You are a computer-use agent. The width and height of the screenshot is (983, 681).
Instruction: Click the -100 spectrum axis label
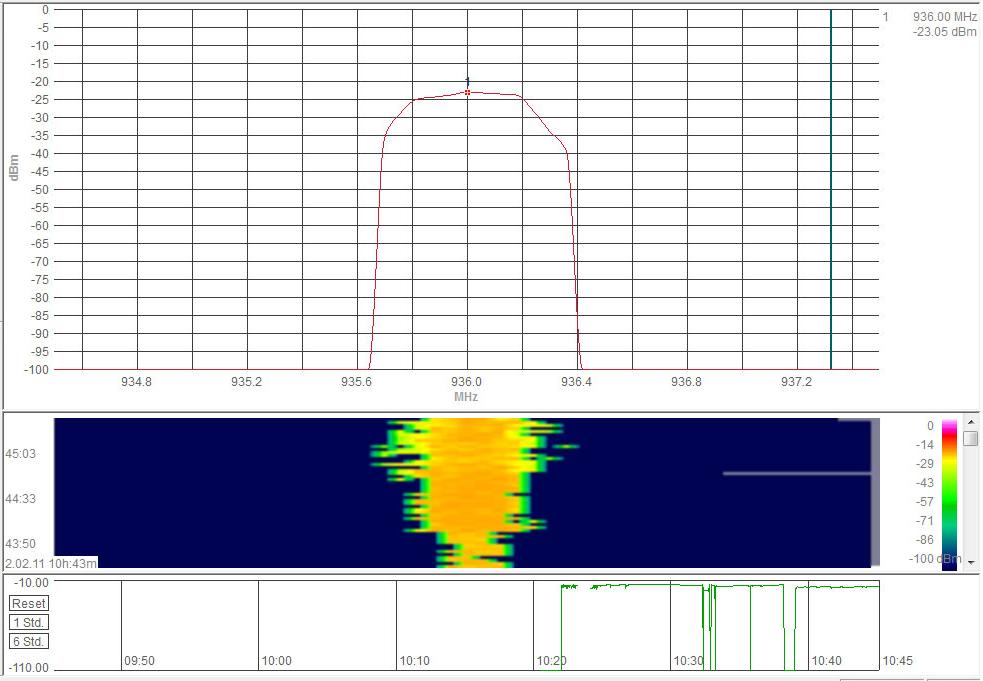pos(36,369)
